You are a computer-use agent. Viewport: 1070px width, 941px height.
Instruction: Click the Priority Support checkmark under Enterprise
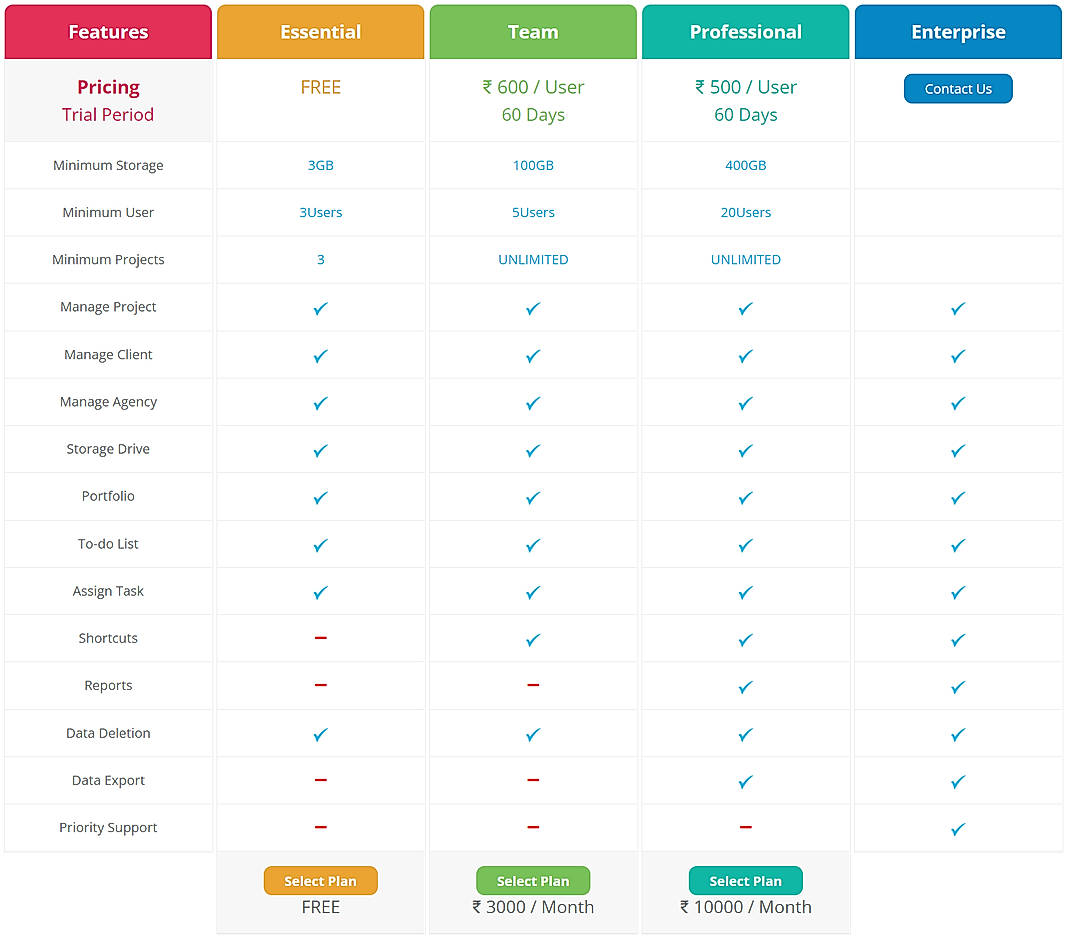[x=958, y=828]
